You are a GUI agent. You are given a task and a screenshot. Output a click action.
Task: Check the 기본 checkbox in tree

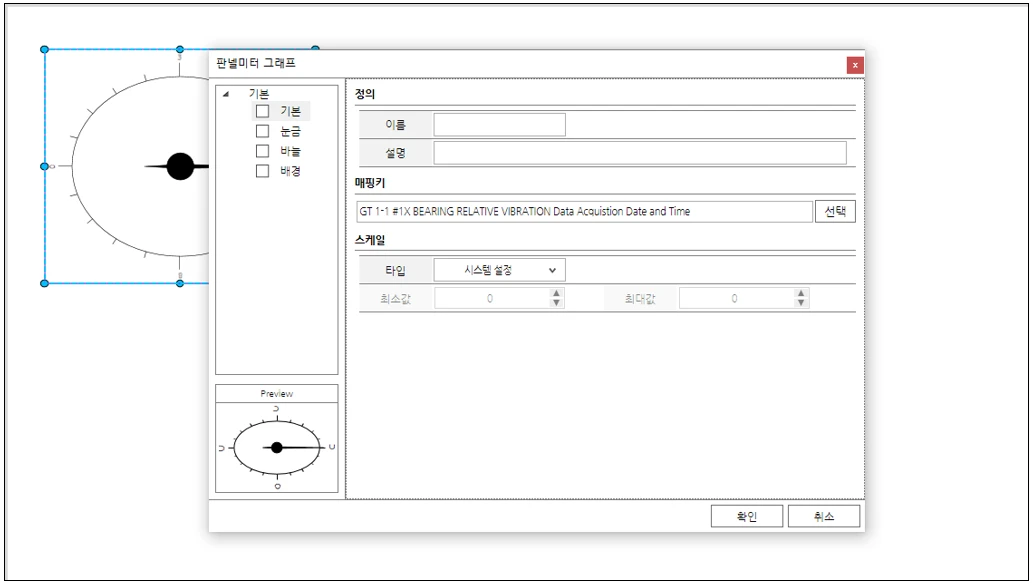coord(262,111)
